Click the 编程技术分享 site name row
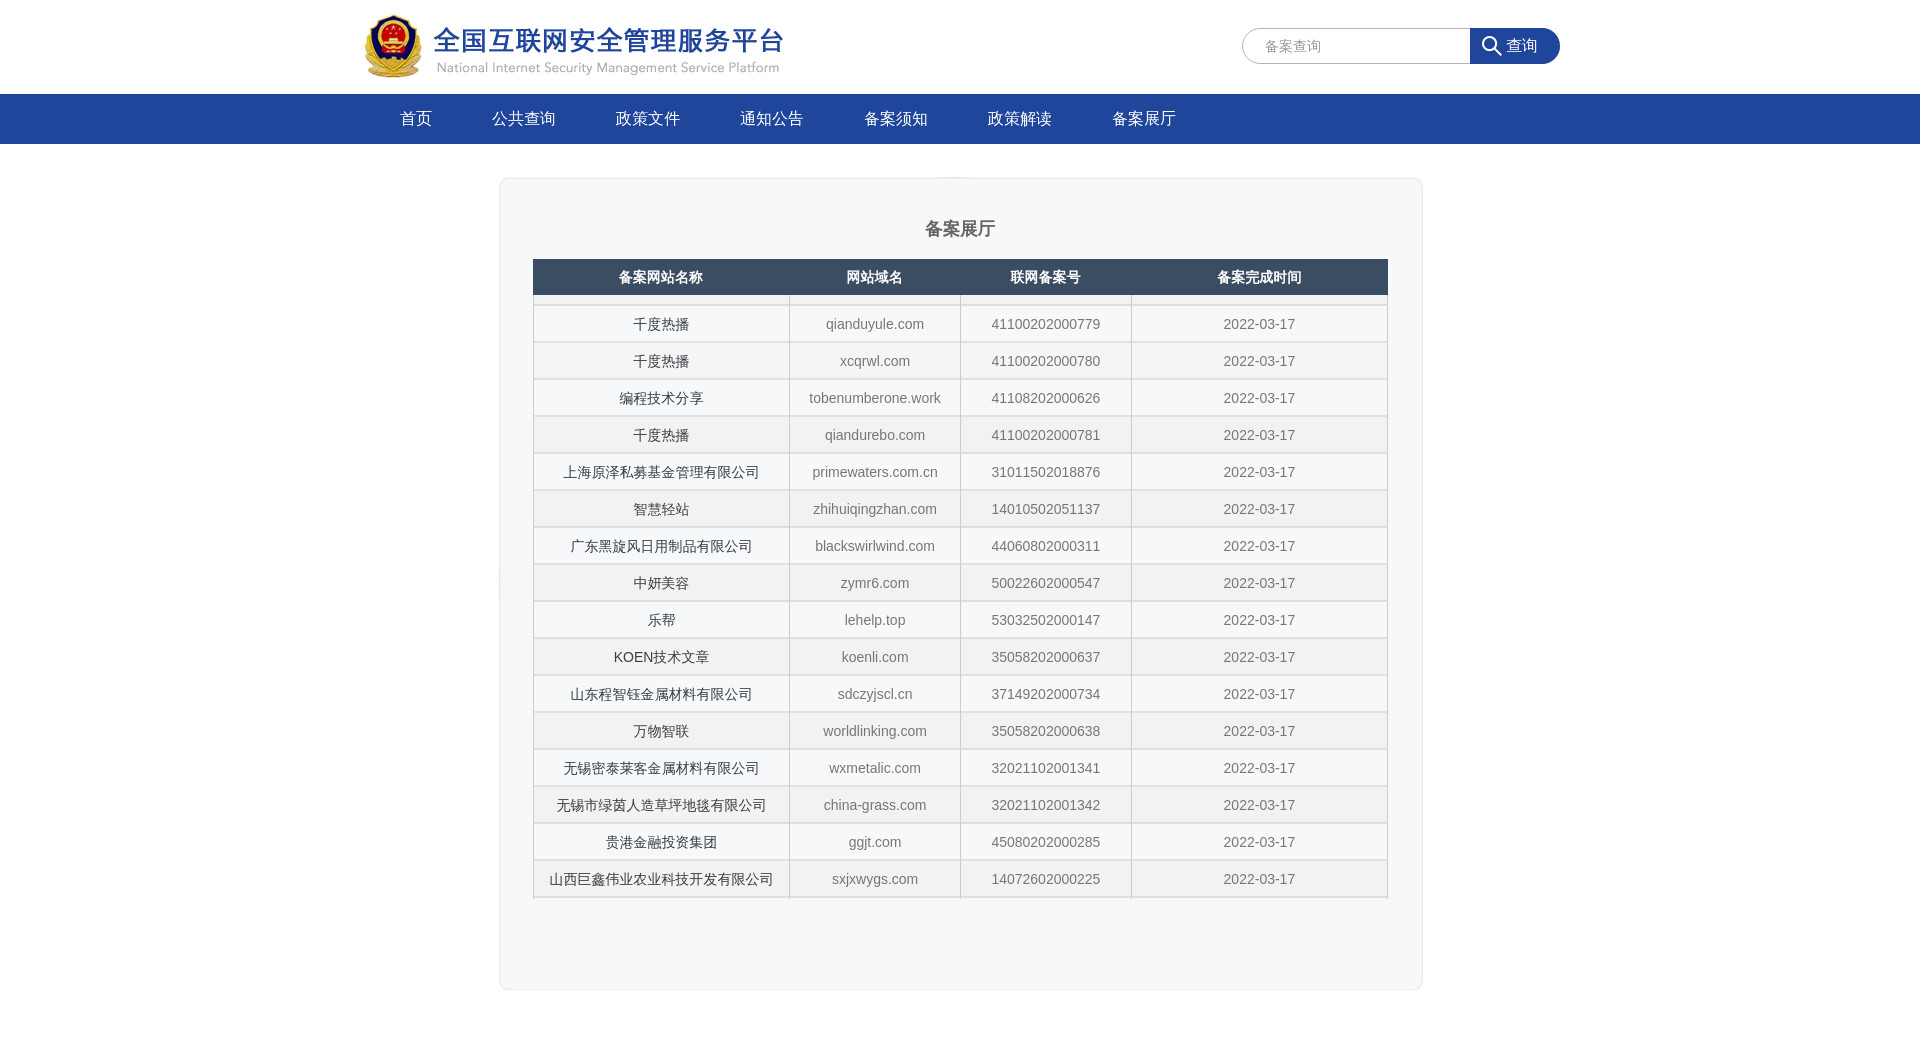1920x1040 pixels. pyautogui.click(x=661, y=398)
